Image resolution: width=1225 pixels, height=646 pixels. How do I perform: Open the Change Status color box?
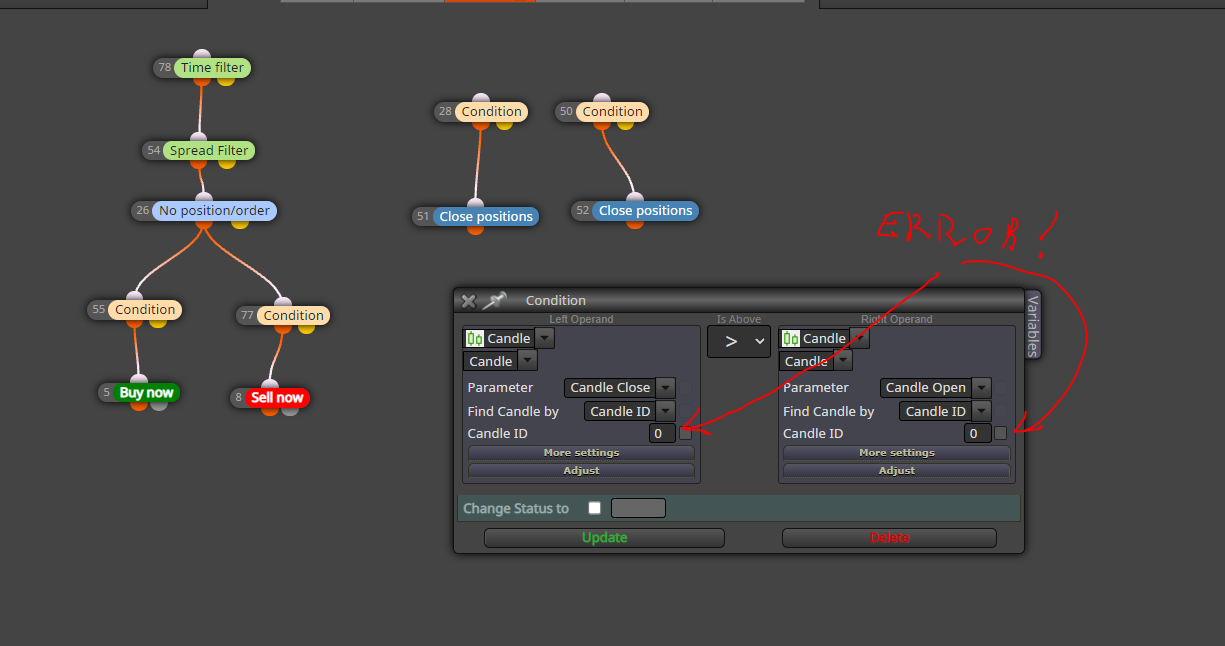coord(638,508)
